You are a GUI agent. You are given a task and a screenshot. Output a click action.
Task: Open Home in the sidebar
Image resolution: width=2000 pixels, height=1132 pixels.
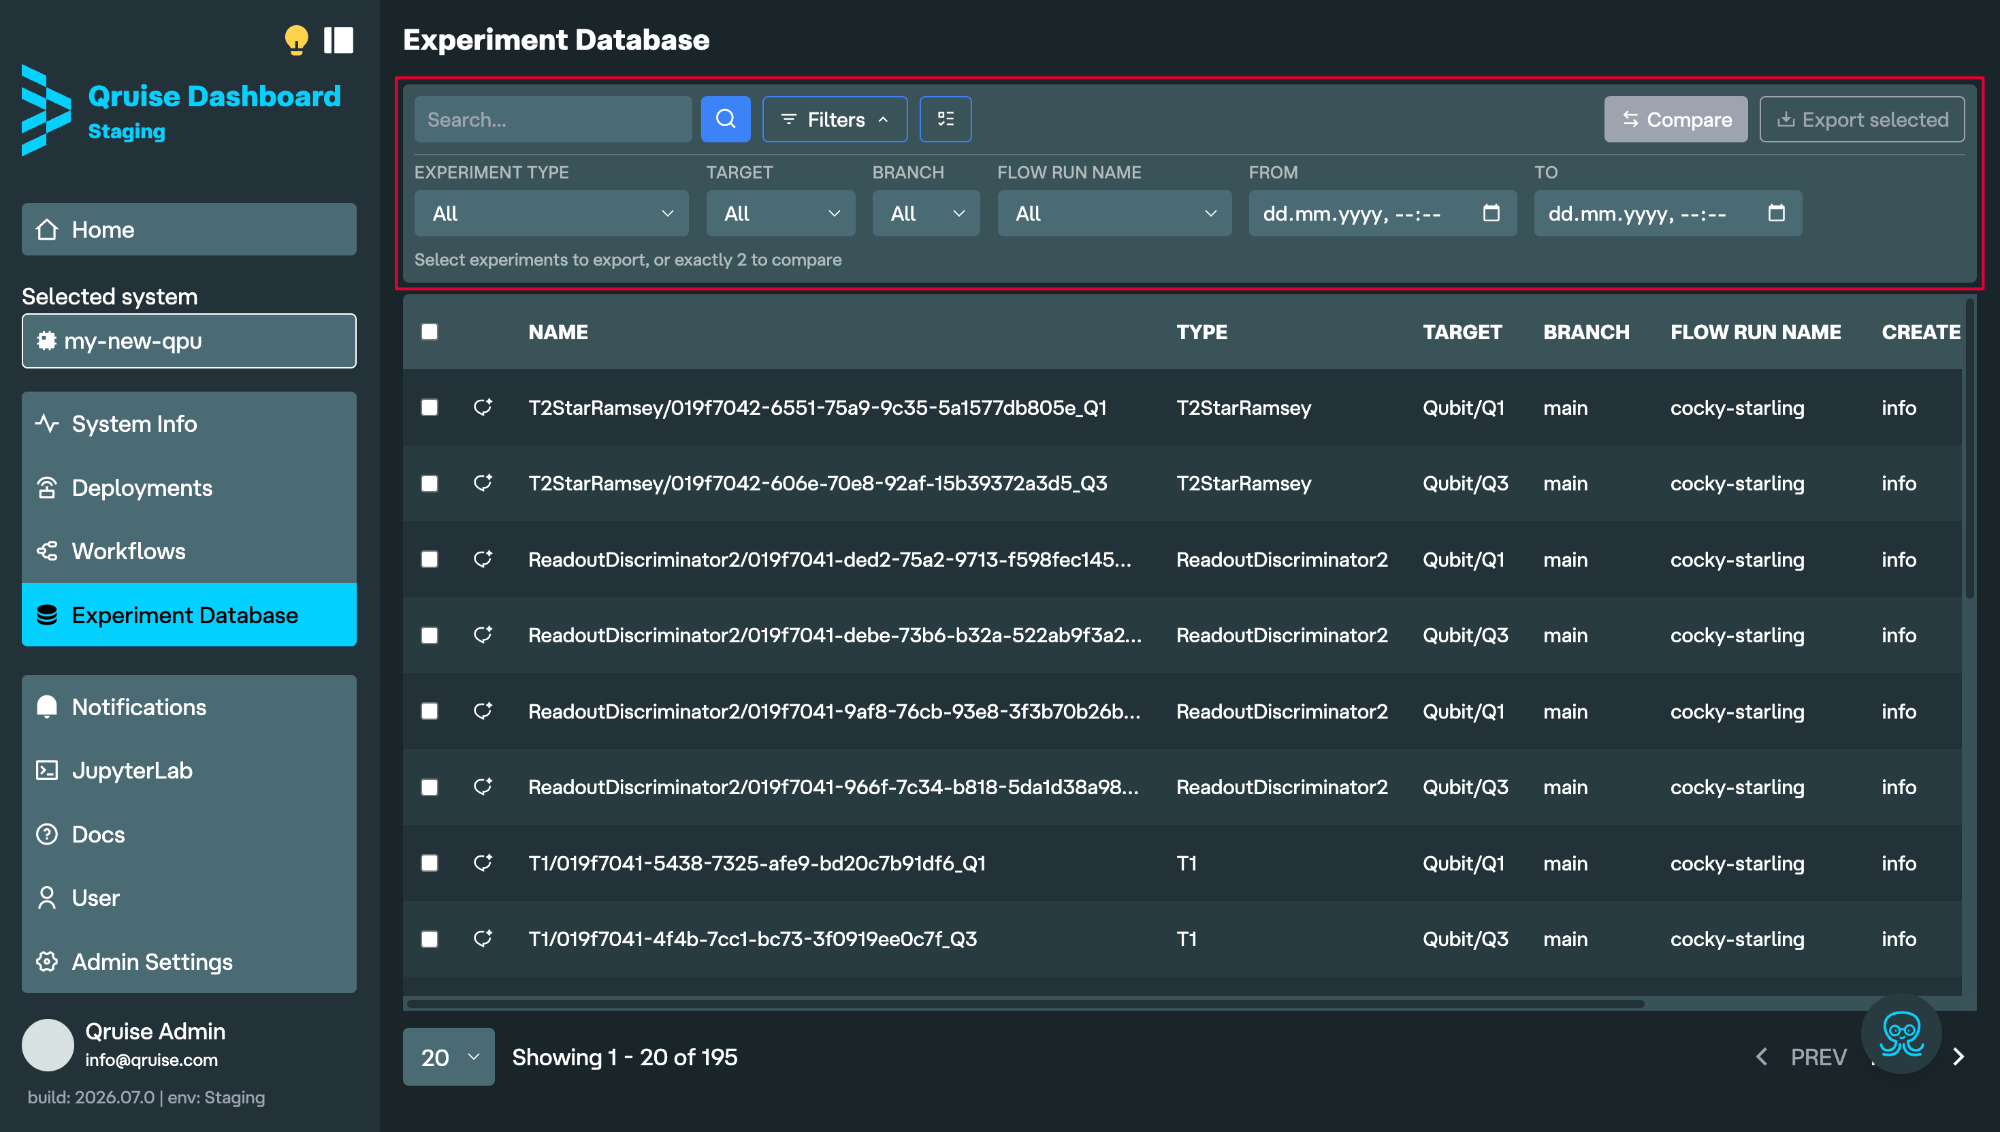[189, 229]
